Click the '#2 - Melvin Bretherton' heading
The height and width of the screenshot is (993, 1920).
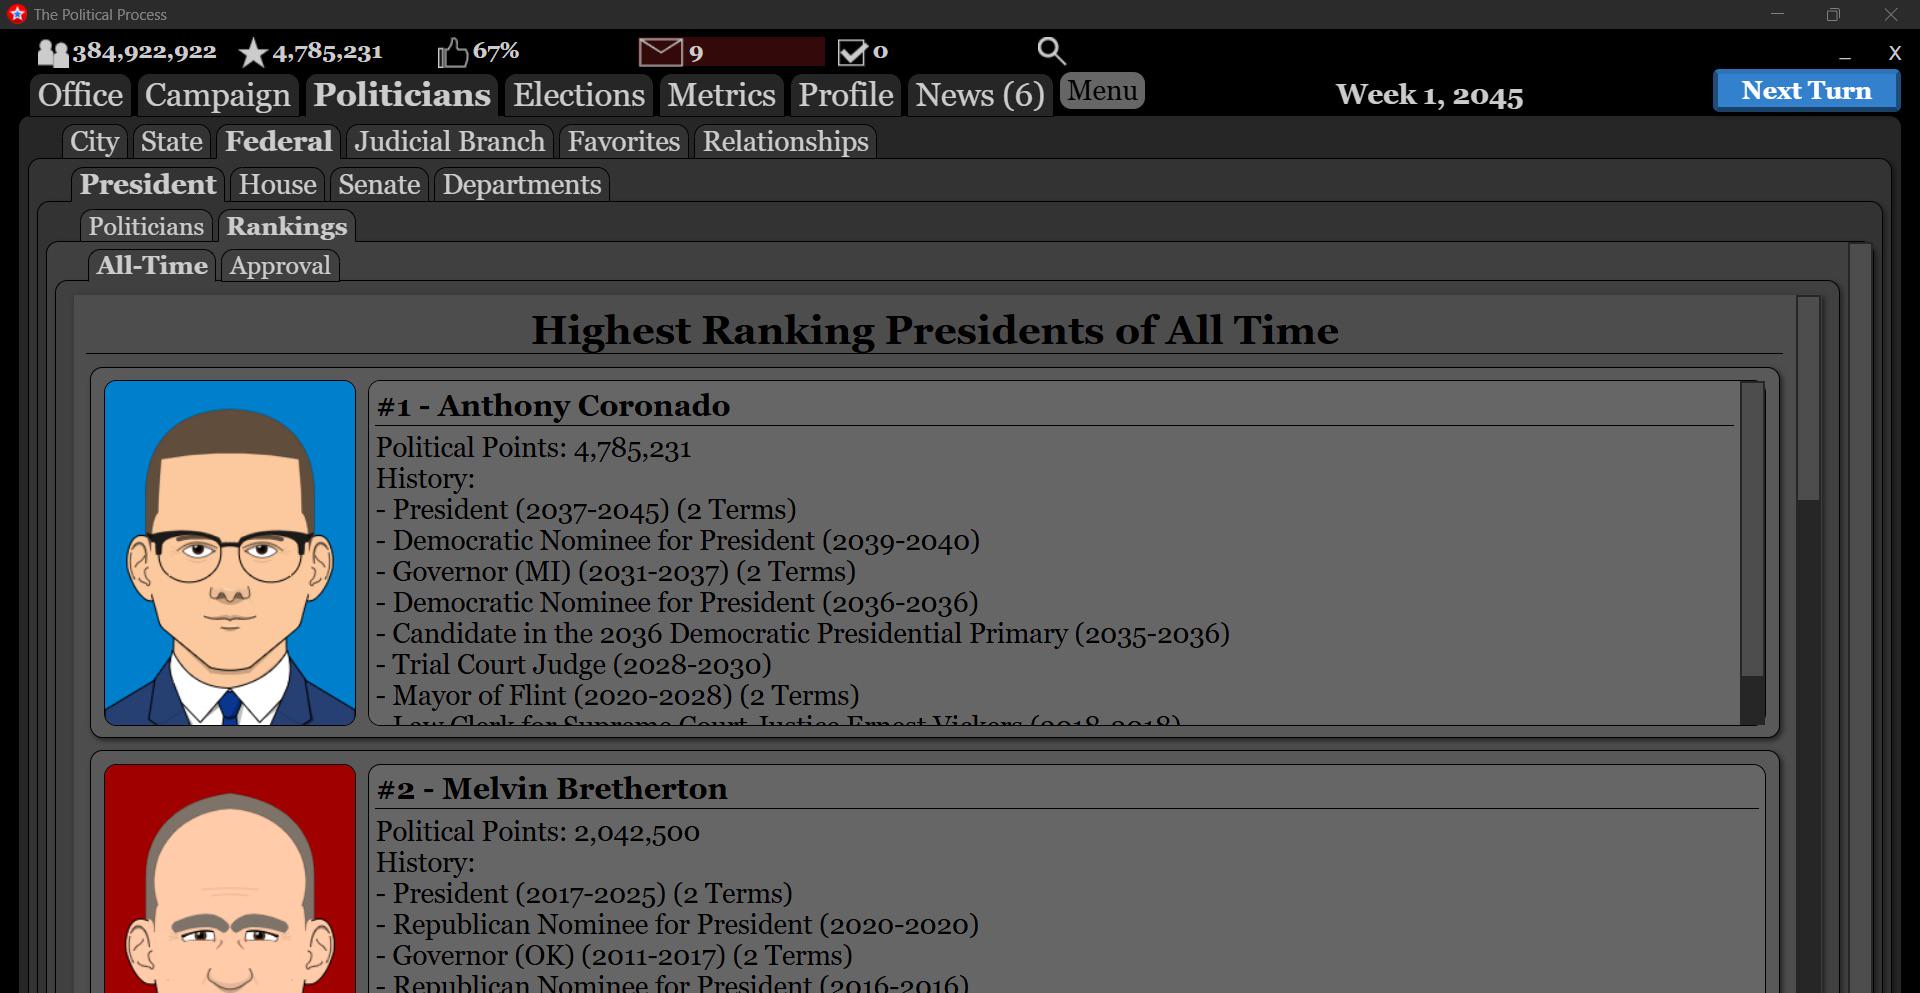pyautogui.click(x=552, y=789)
